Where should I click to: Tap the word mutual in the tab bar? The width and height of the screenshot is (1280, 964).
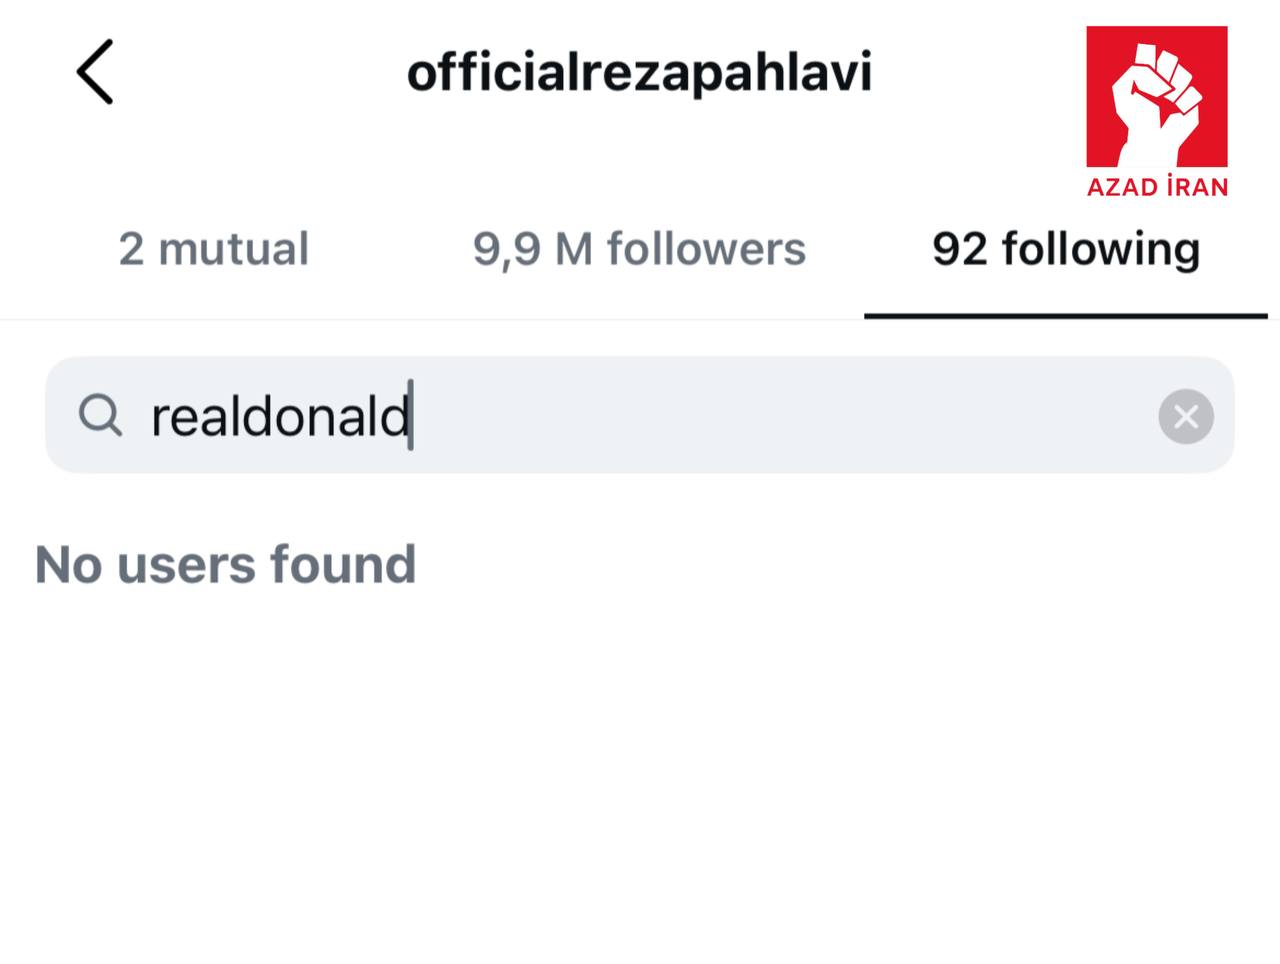[x=233, y=249]
